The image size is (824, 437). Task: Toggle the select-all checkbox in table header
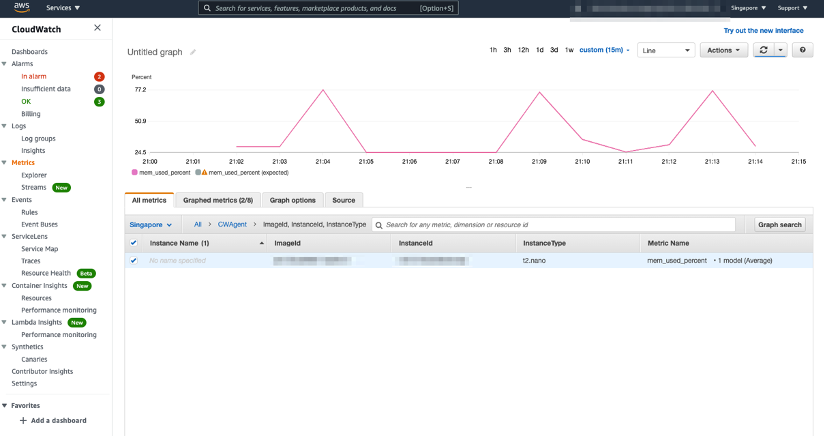point(133,243)
